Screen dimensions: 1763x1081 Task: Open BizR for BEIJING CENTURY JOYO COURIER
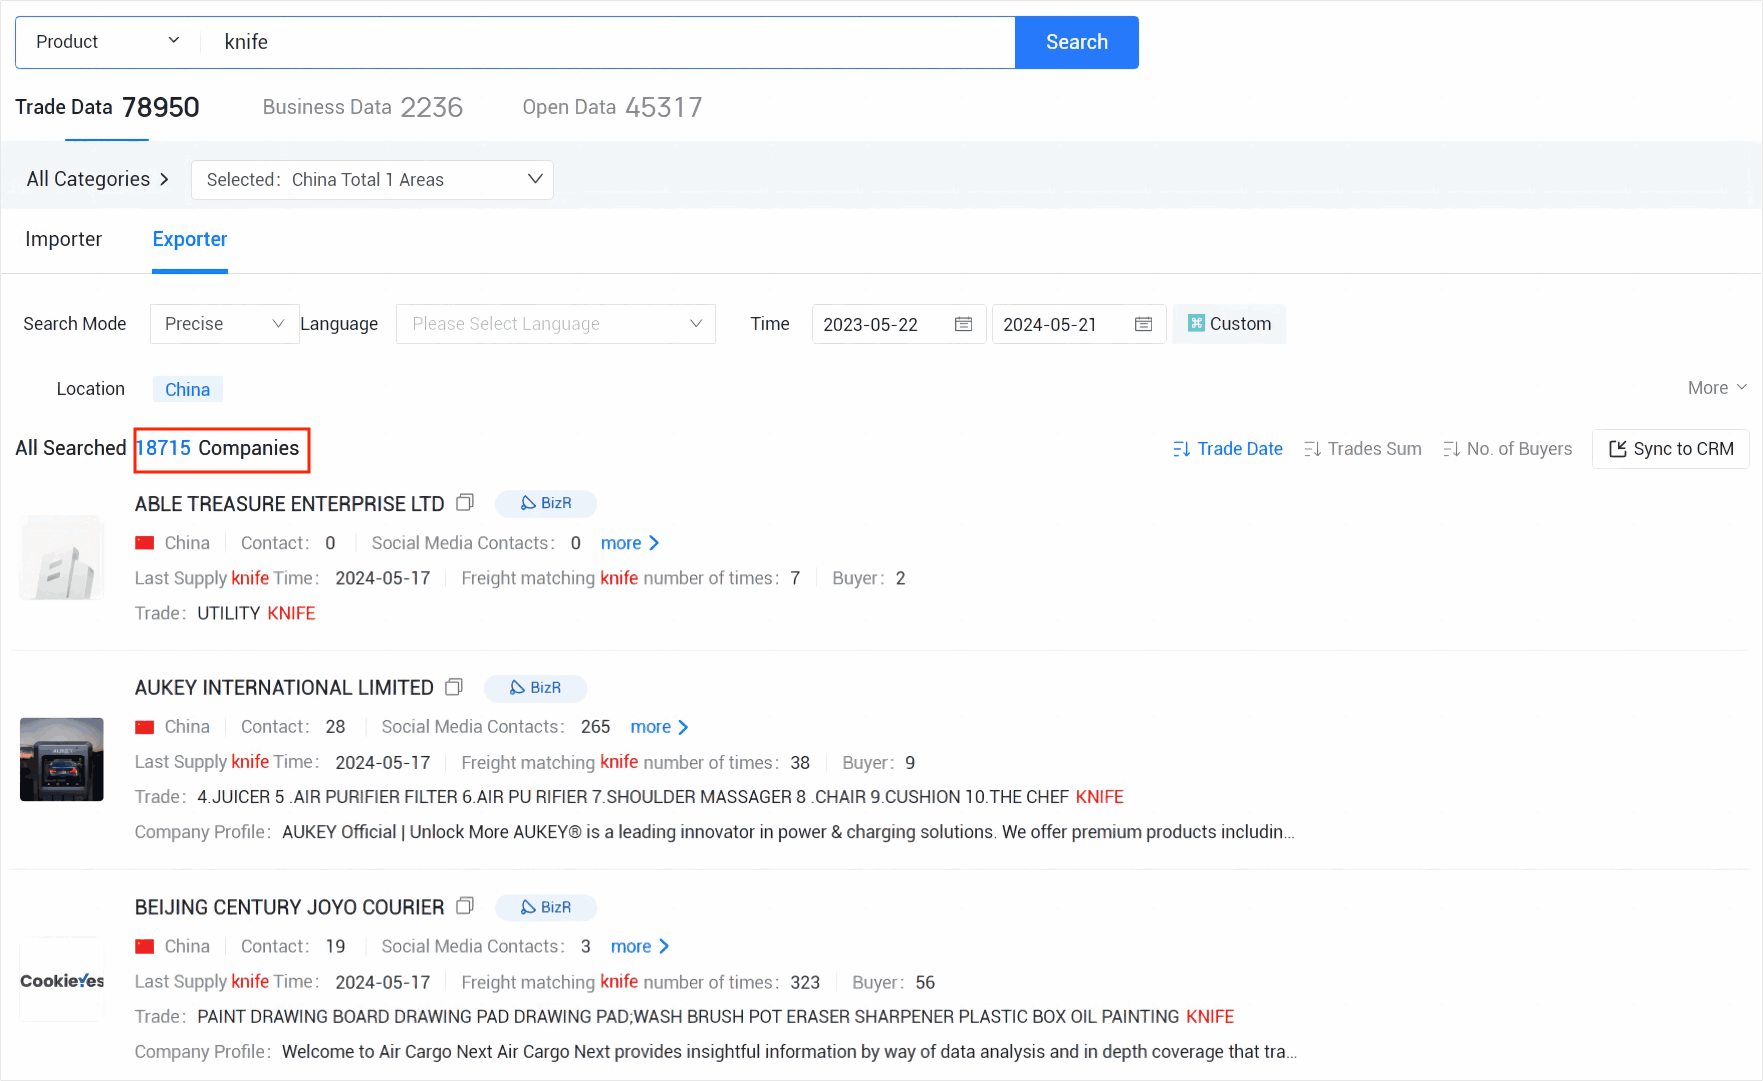(x=546, y=907)
